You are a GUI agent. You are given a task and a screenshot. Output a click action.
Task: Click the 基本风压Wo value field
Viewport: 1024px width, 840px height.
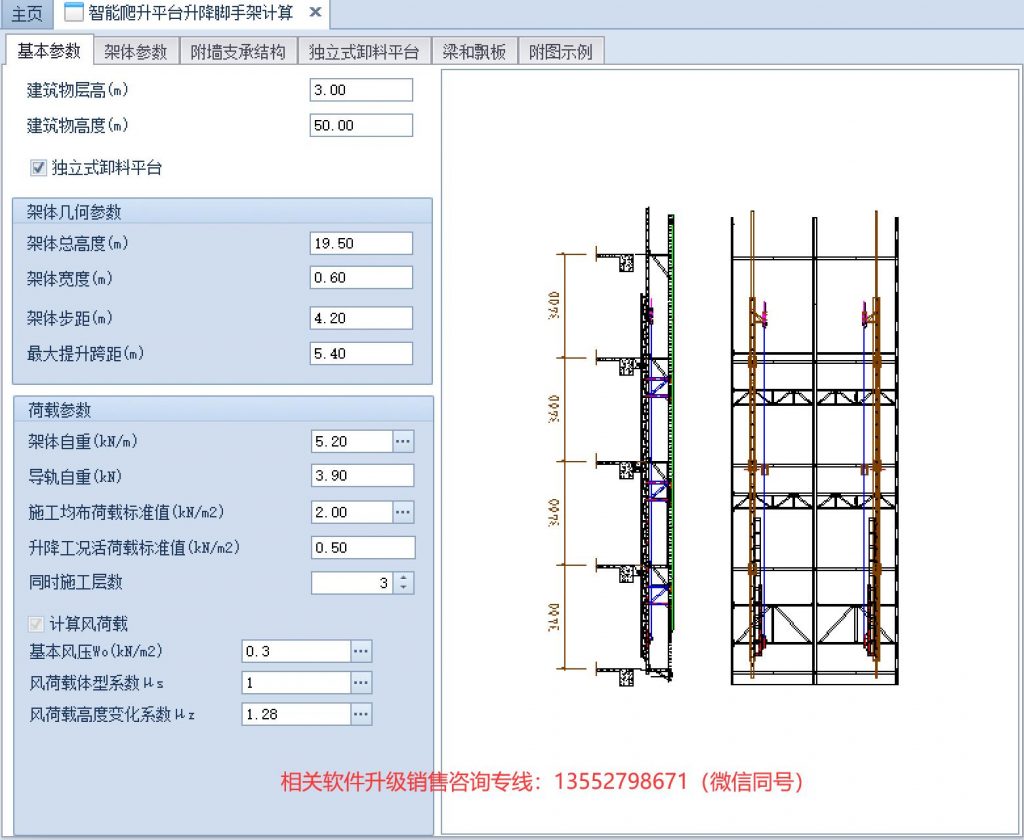pyautogui.click(x=296, y=651)
